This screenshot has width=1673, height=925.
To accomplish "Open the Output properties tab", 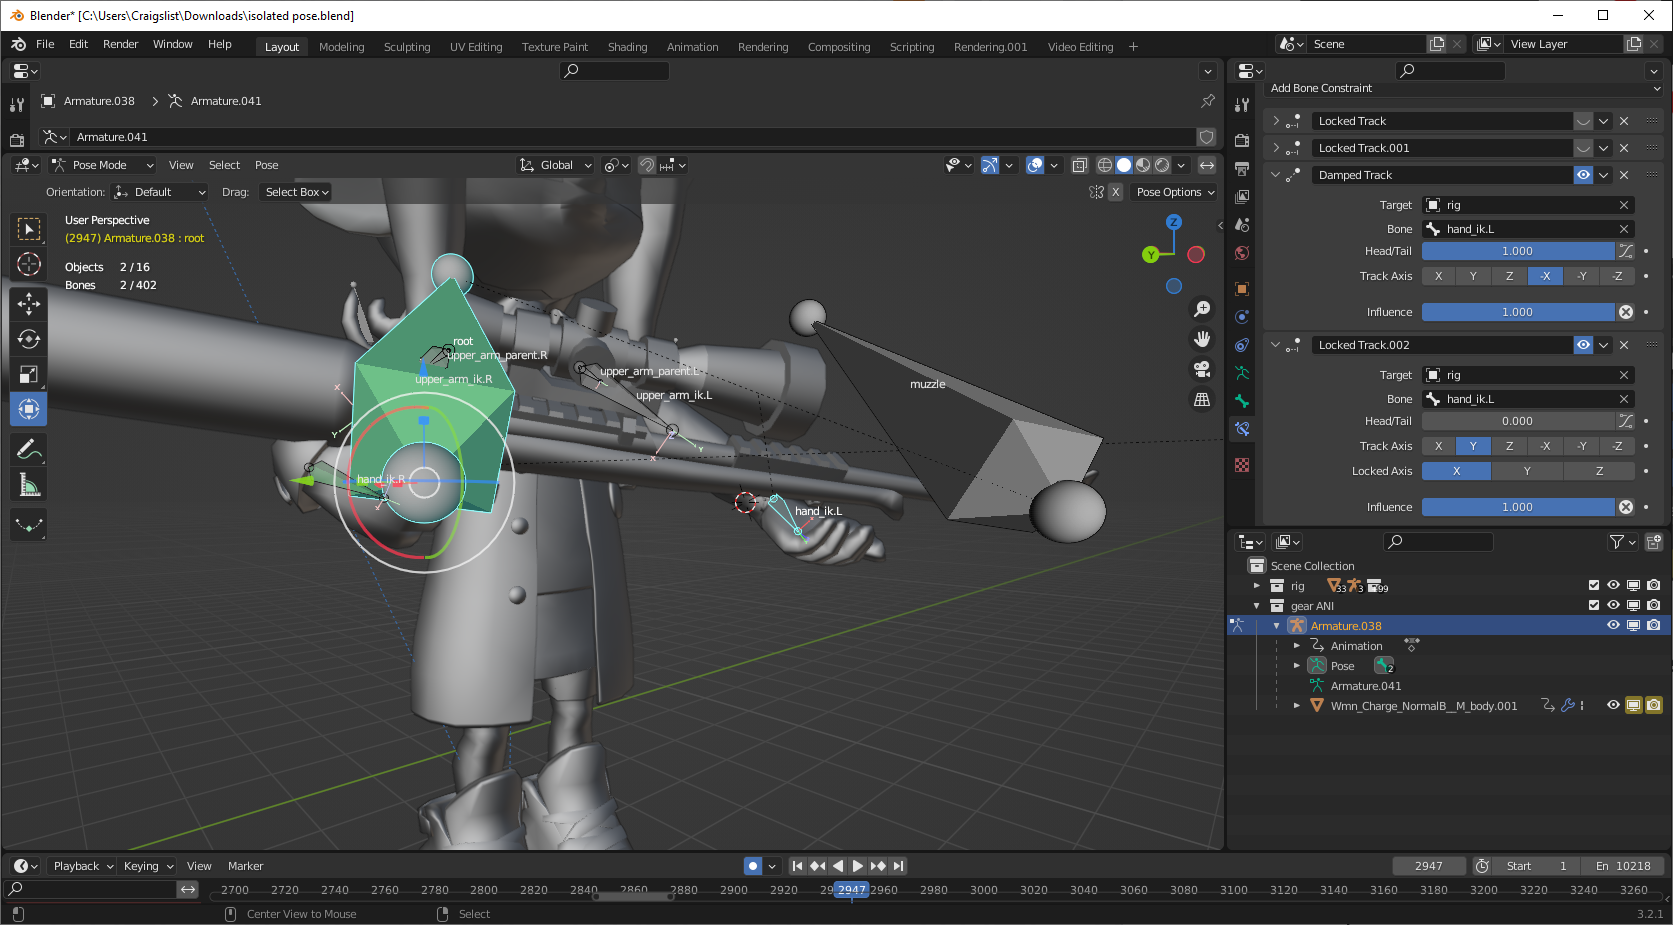I will [x=1242, y=168].
